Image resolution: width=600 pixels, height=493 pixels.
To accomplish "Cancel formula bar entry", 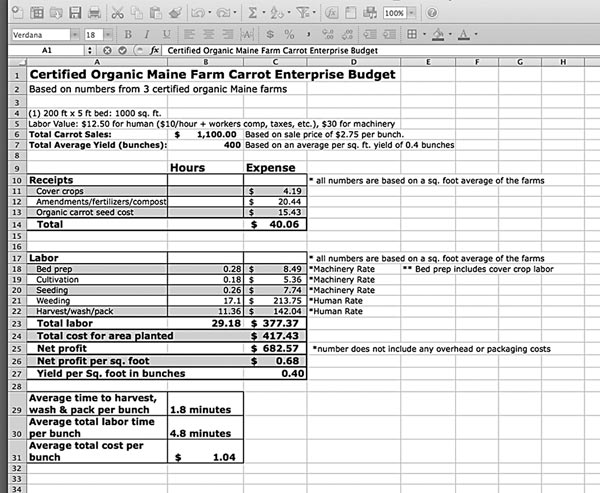I will point(107,51).
